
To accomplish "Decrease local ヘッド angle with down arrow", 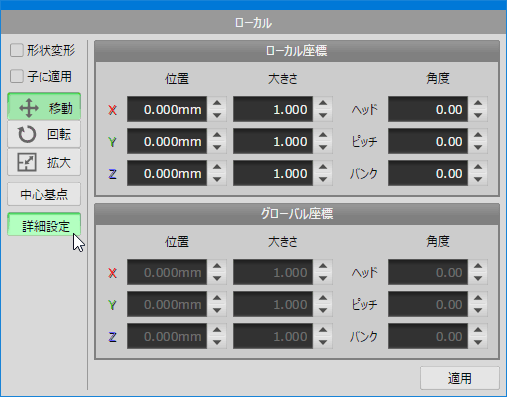I will tap(478, 116).
